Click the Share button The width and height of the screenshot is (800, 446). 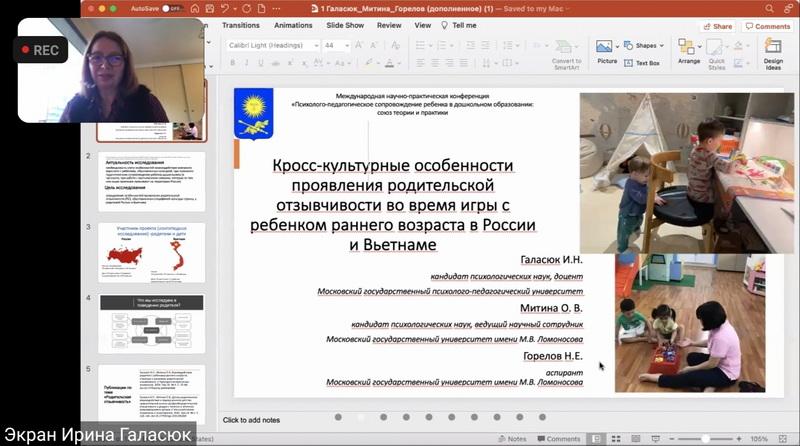717,26
